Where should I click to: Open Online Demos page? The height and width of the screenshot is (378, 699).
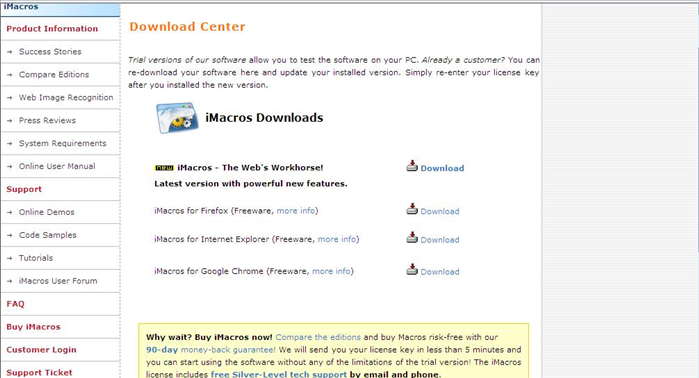coord(46,212)
